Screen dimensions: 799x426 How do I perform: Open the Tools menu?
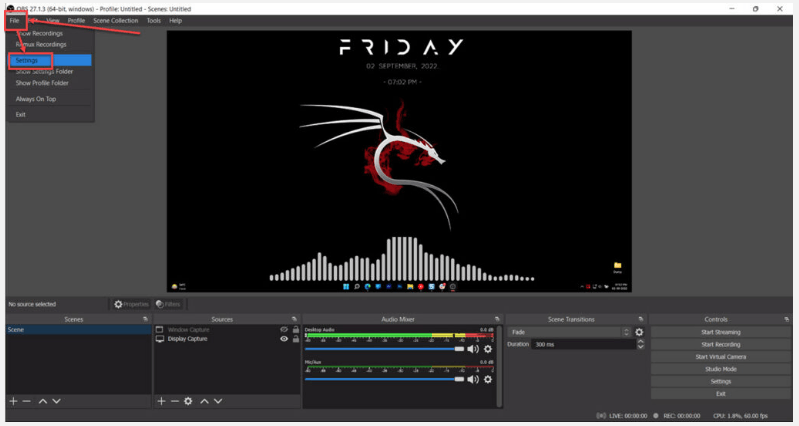153,20
